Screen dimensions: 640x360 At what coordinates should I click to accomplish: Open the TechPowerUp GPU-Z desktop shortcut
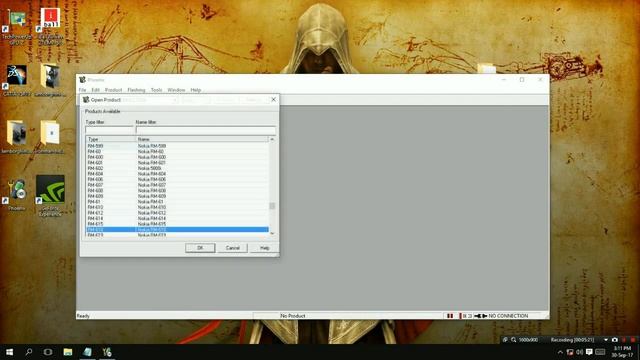16,26
